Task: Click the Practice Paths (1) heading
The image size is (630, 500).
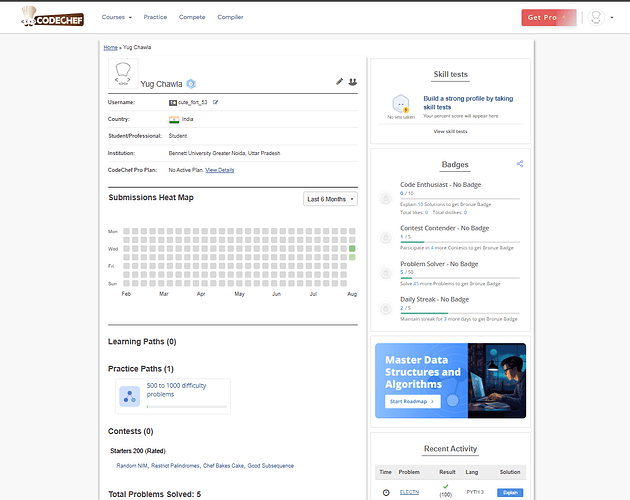Action: [141, 369]
